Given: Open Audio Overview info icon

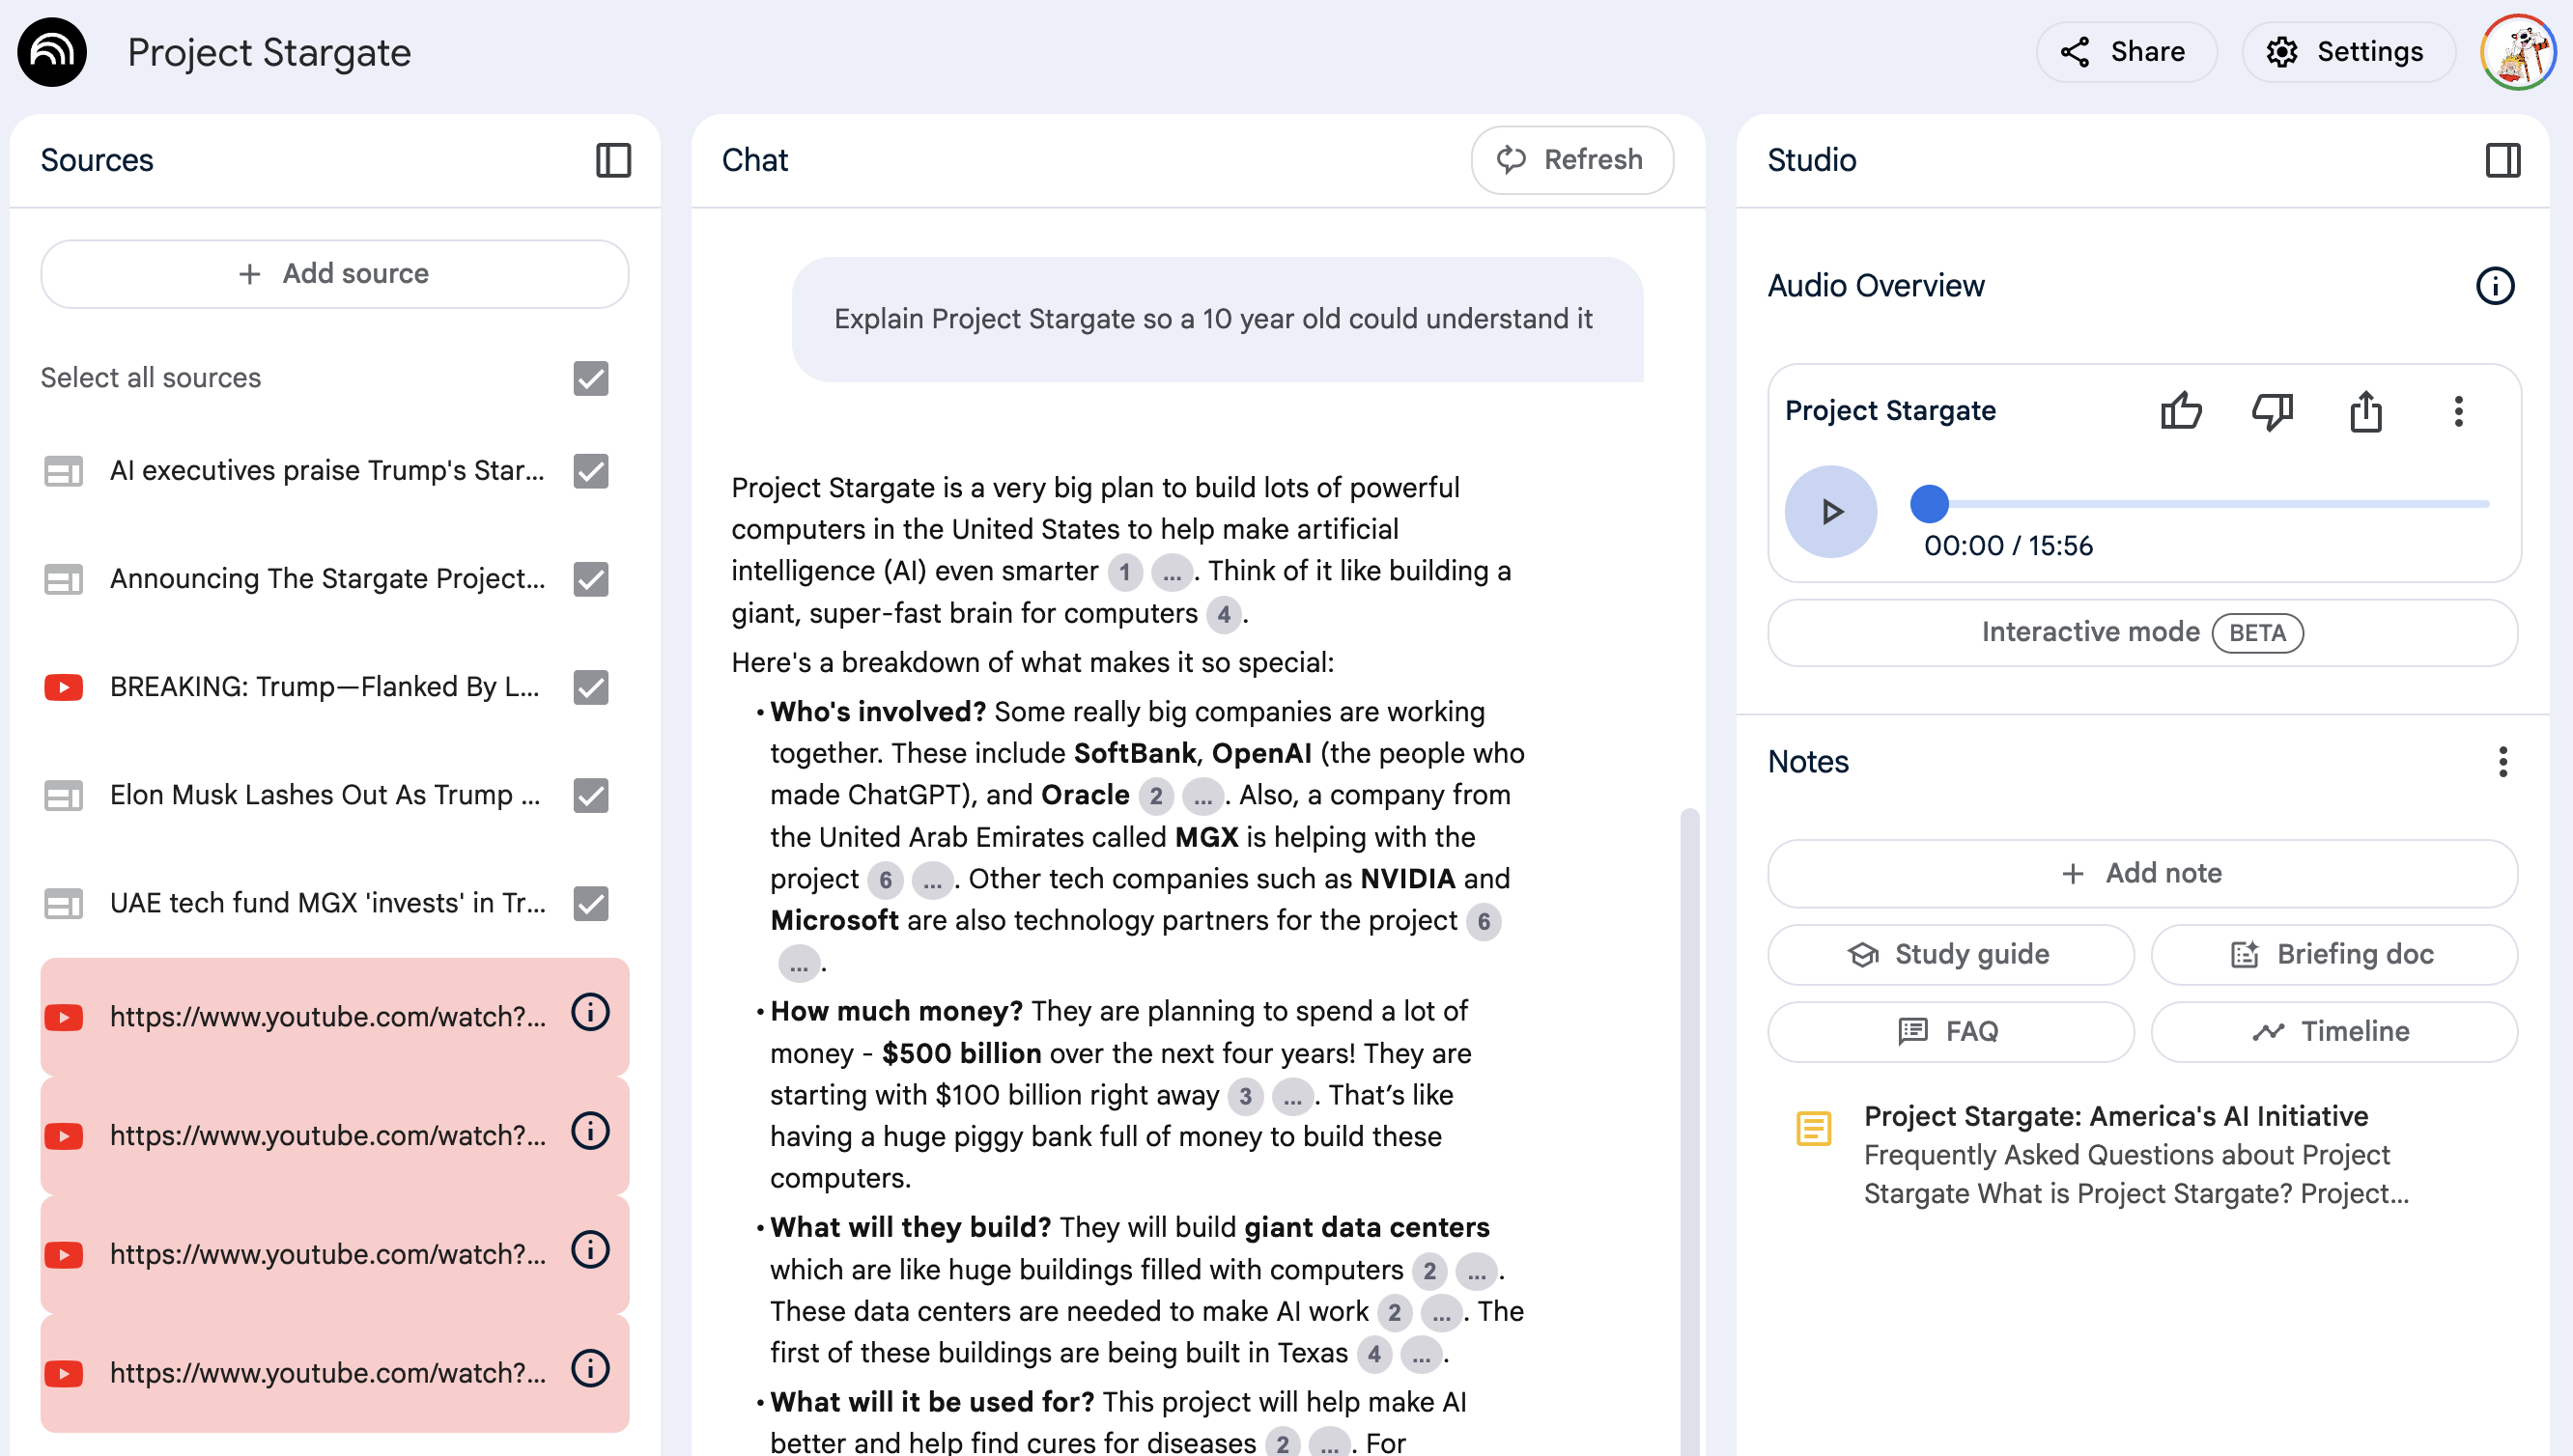Looking at the screenshot, I should point(2494,286).
